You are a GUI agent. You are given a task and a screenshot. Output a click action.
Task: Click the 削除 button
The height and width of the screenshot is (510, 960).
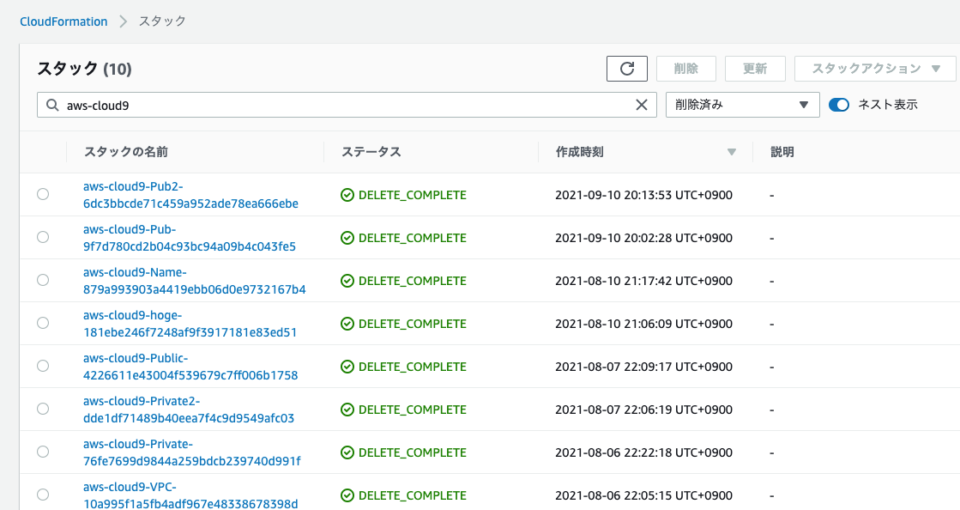click(686, 69)
